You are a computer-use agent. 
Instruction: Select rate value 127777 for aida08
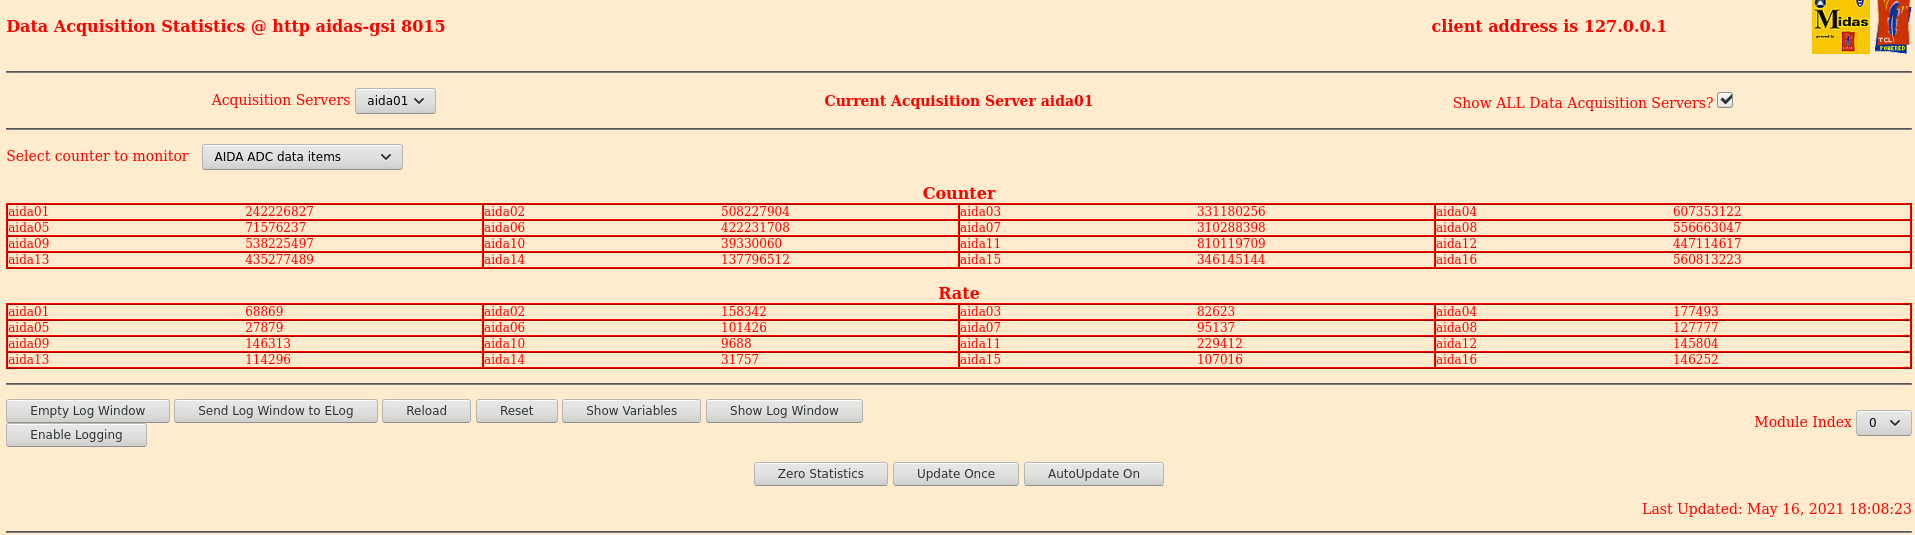[1696, 328]
